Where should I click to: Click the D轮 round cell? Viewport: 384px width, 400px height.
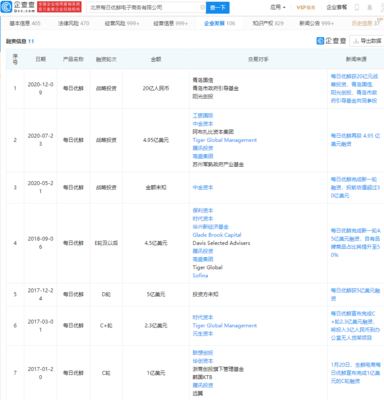106,294
